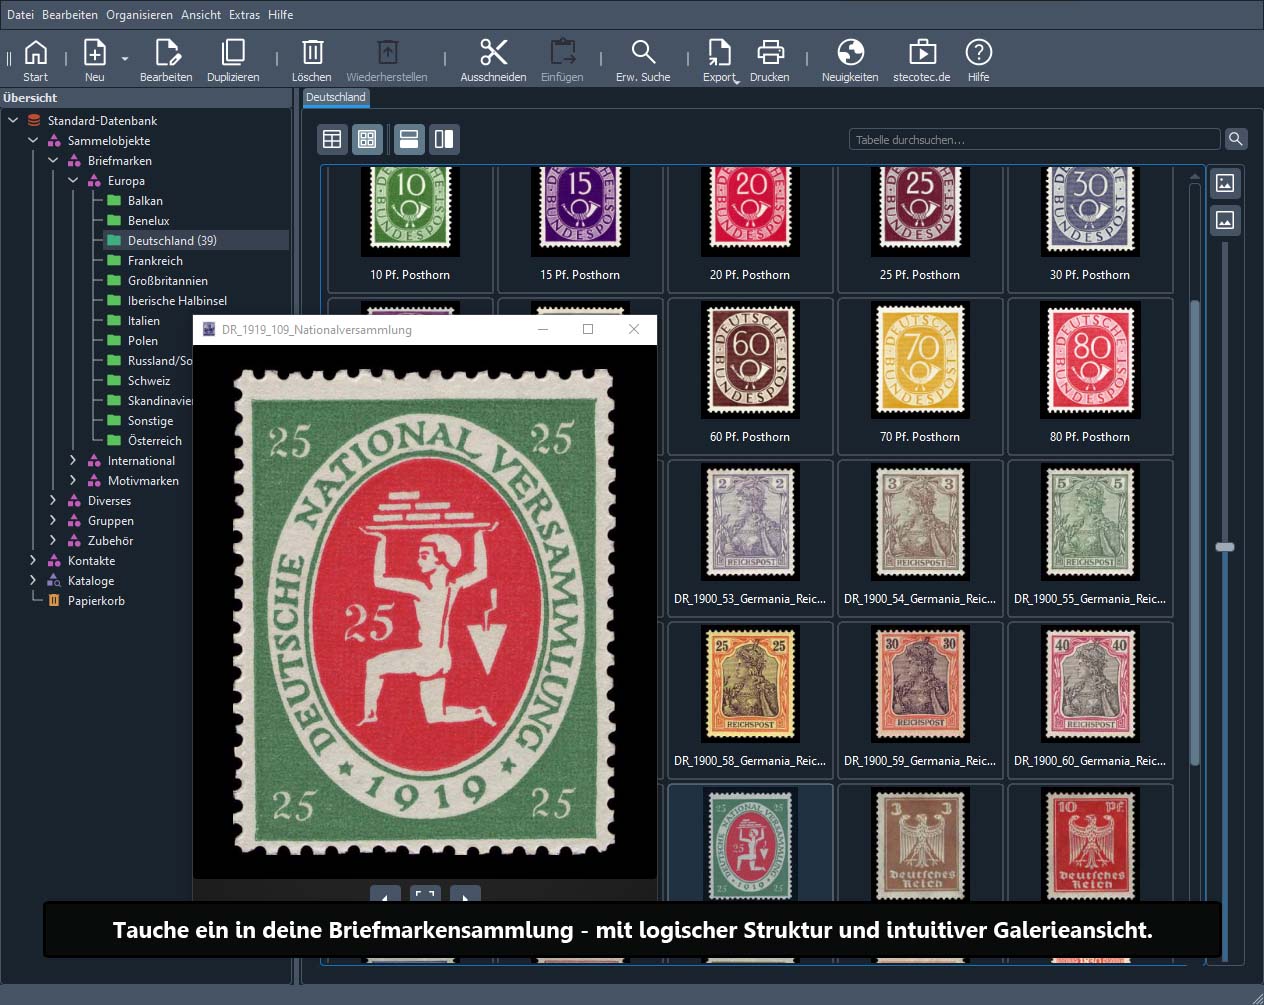Collapse the Europa node

pyautogui.click(x=73, y=180)
